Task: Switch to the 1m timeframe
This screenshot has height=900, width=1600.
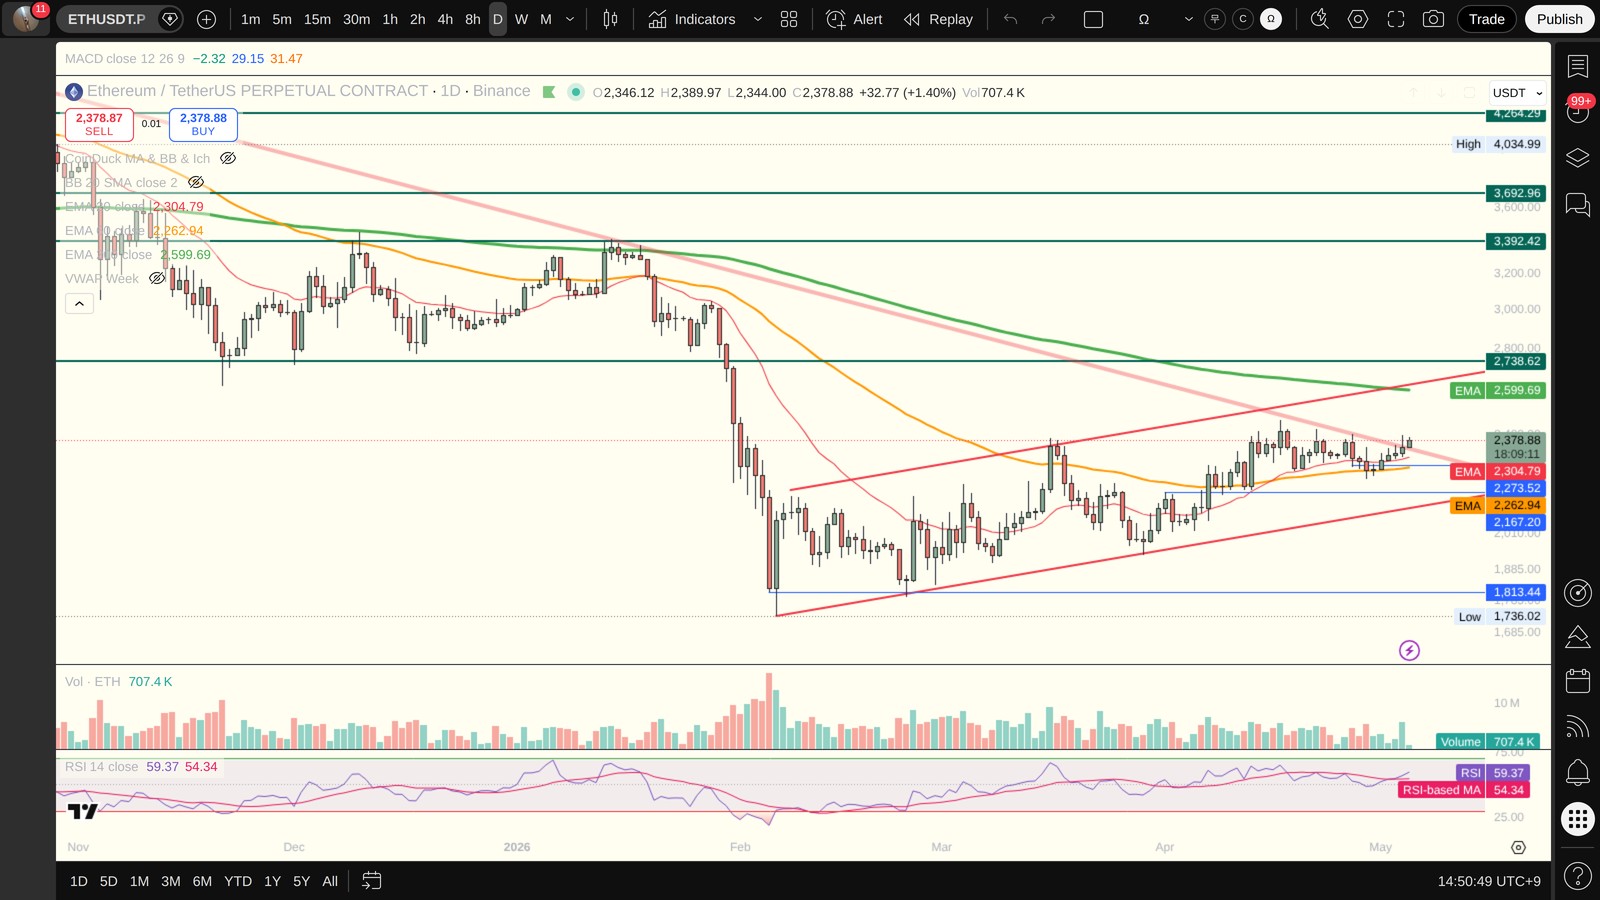Action: pos(251,19)
